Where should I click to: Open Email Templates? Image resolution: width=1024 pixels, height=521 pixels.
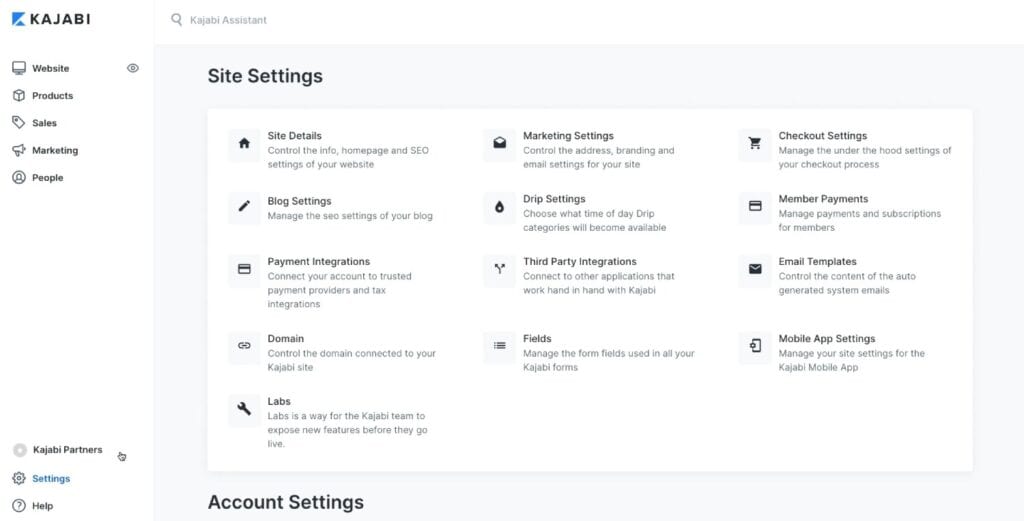point(818,262)
